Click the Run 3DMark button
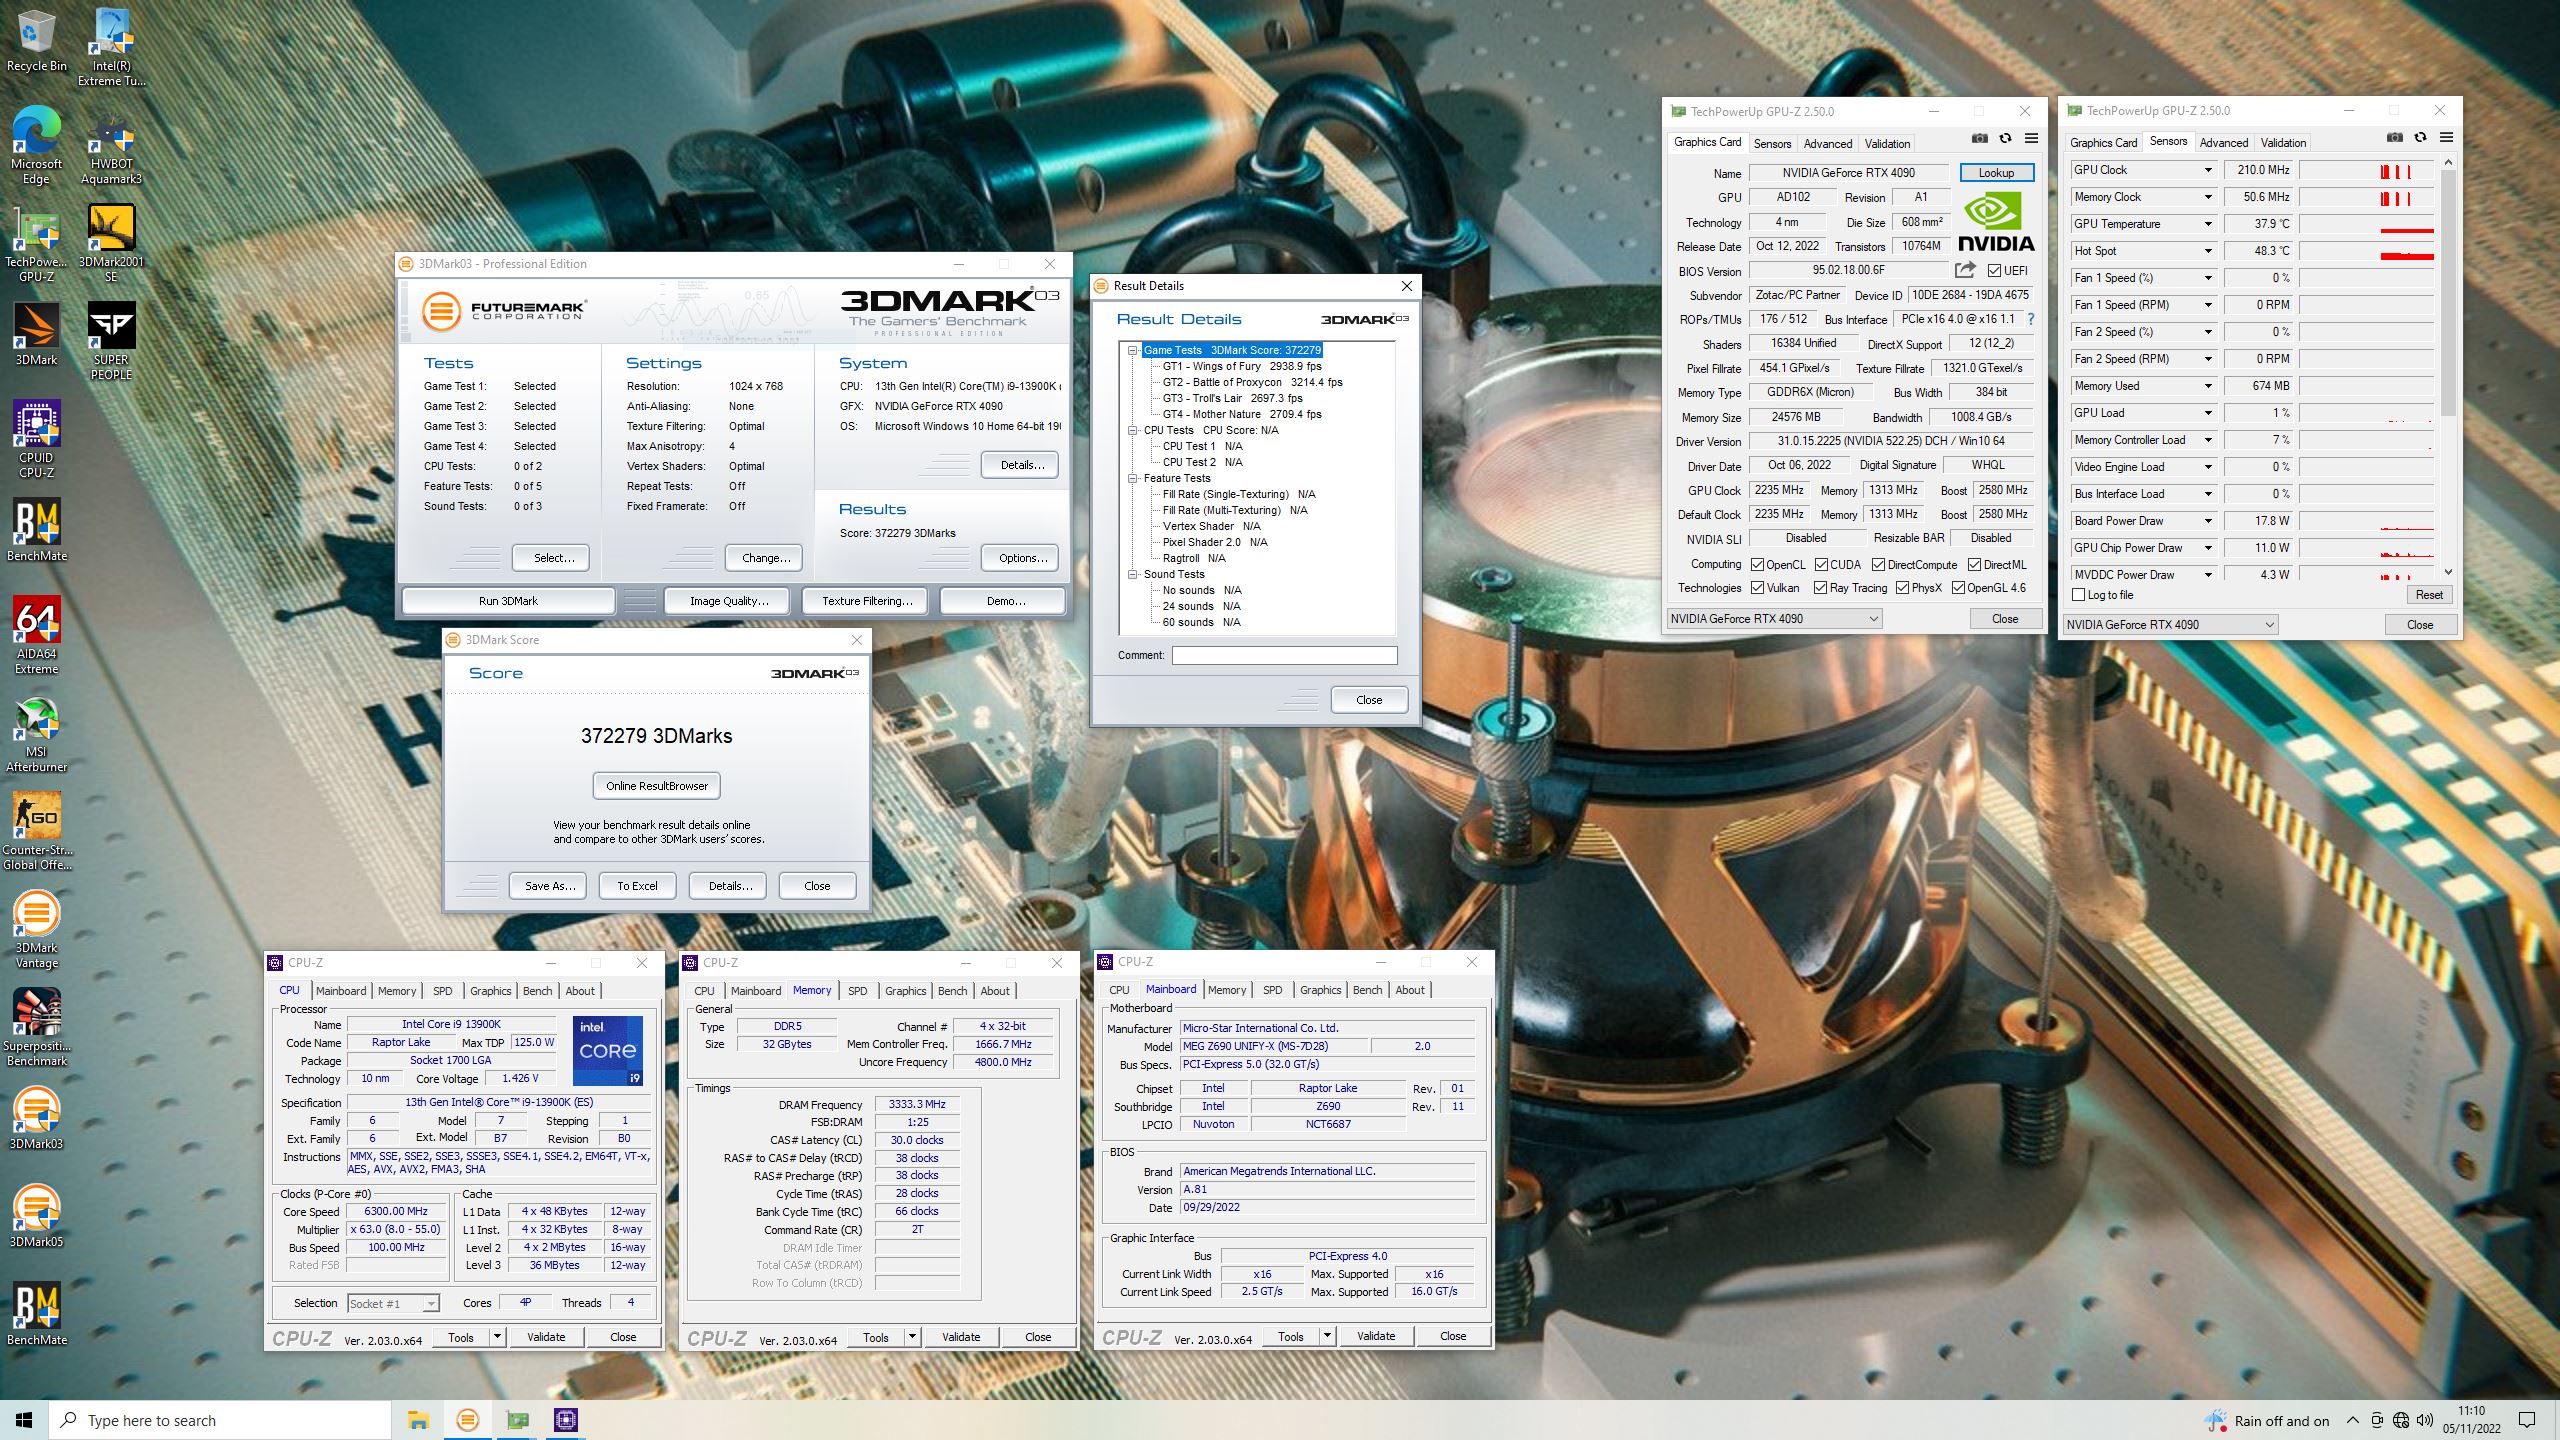The image size is (2560, 1440). (508, 601)
